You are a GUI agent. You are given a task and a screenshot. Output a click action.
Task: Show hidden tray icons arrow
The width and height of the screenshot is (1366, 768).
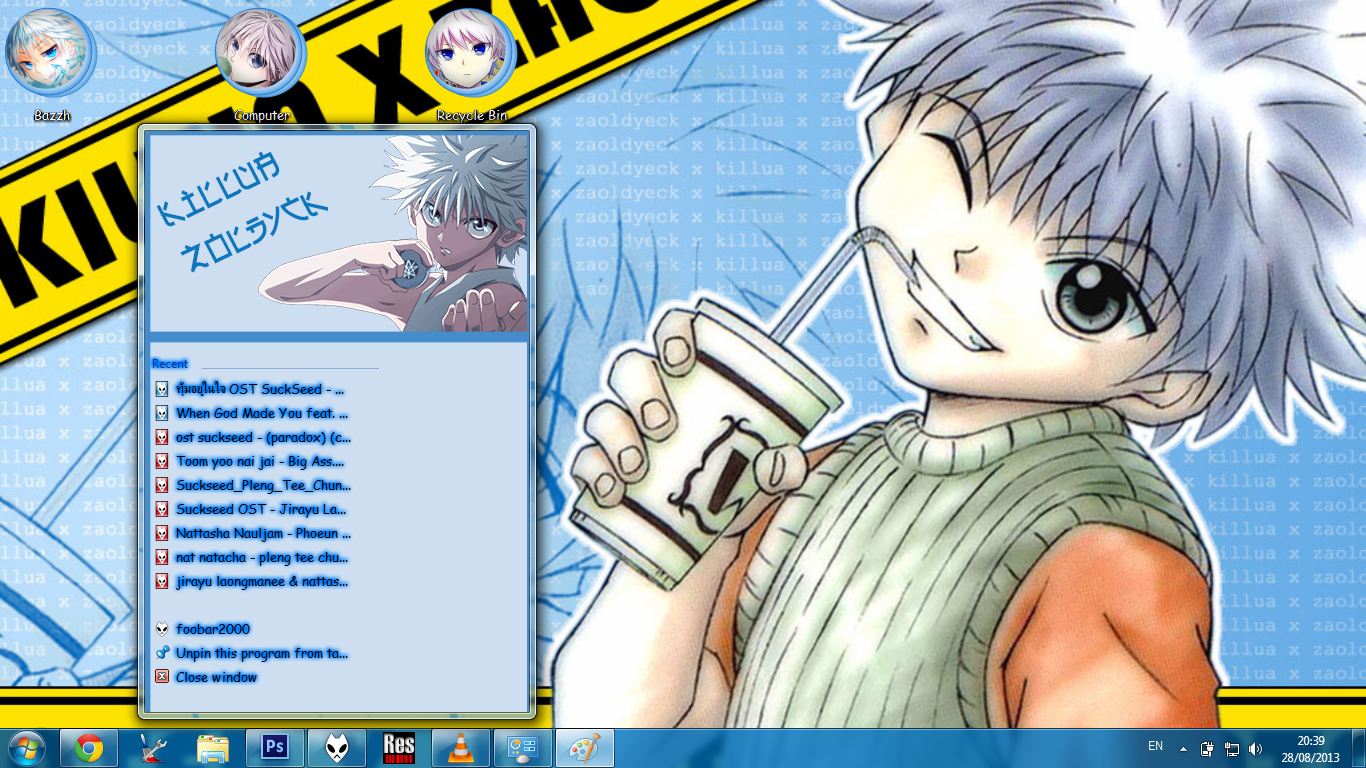(1184, 748)
